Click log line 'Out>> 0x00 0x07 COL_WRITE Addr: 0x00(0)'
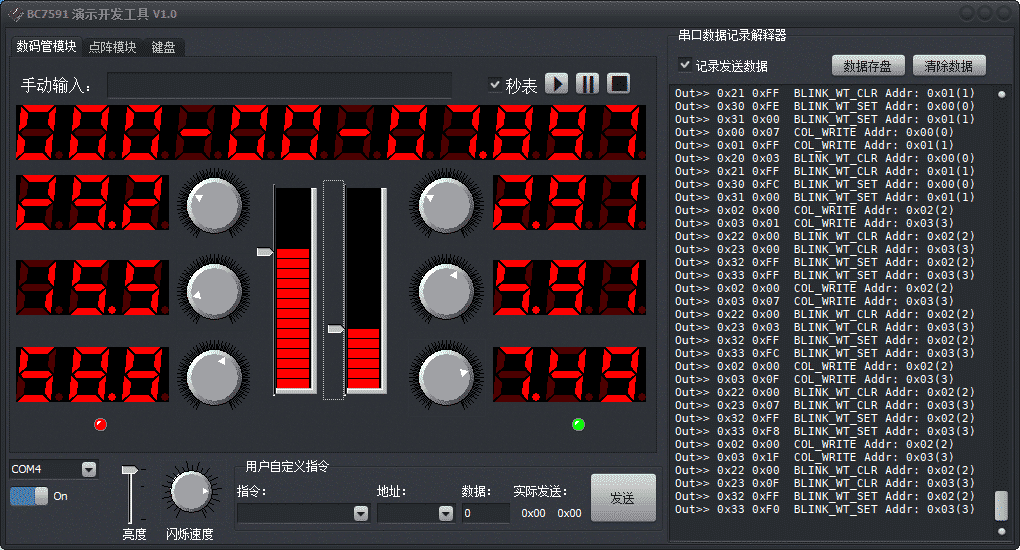1020x550 pixels. click(x=814, y=132)
